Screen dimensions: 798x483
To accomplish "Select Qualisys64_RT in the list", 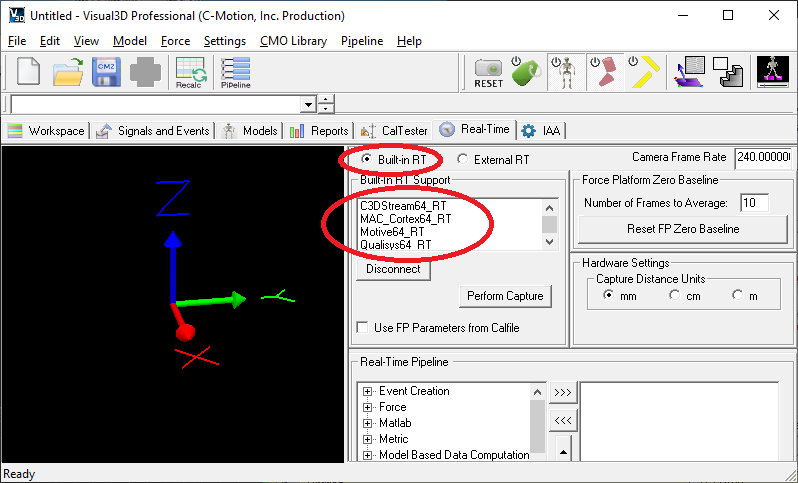I will tap(396, 245).
